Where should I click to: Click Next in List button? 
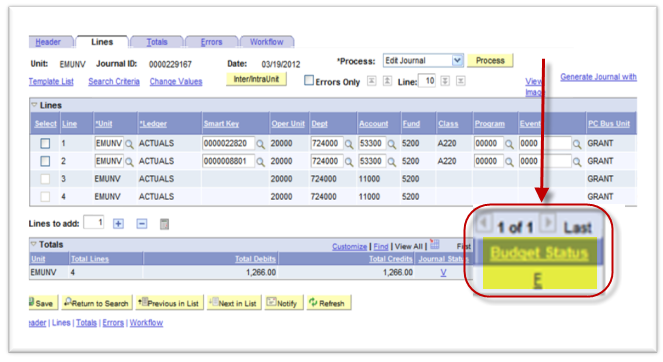[234, 303]
